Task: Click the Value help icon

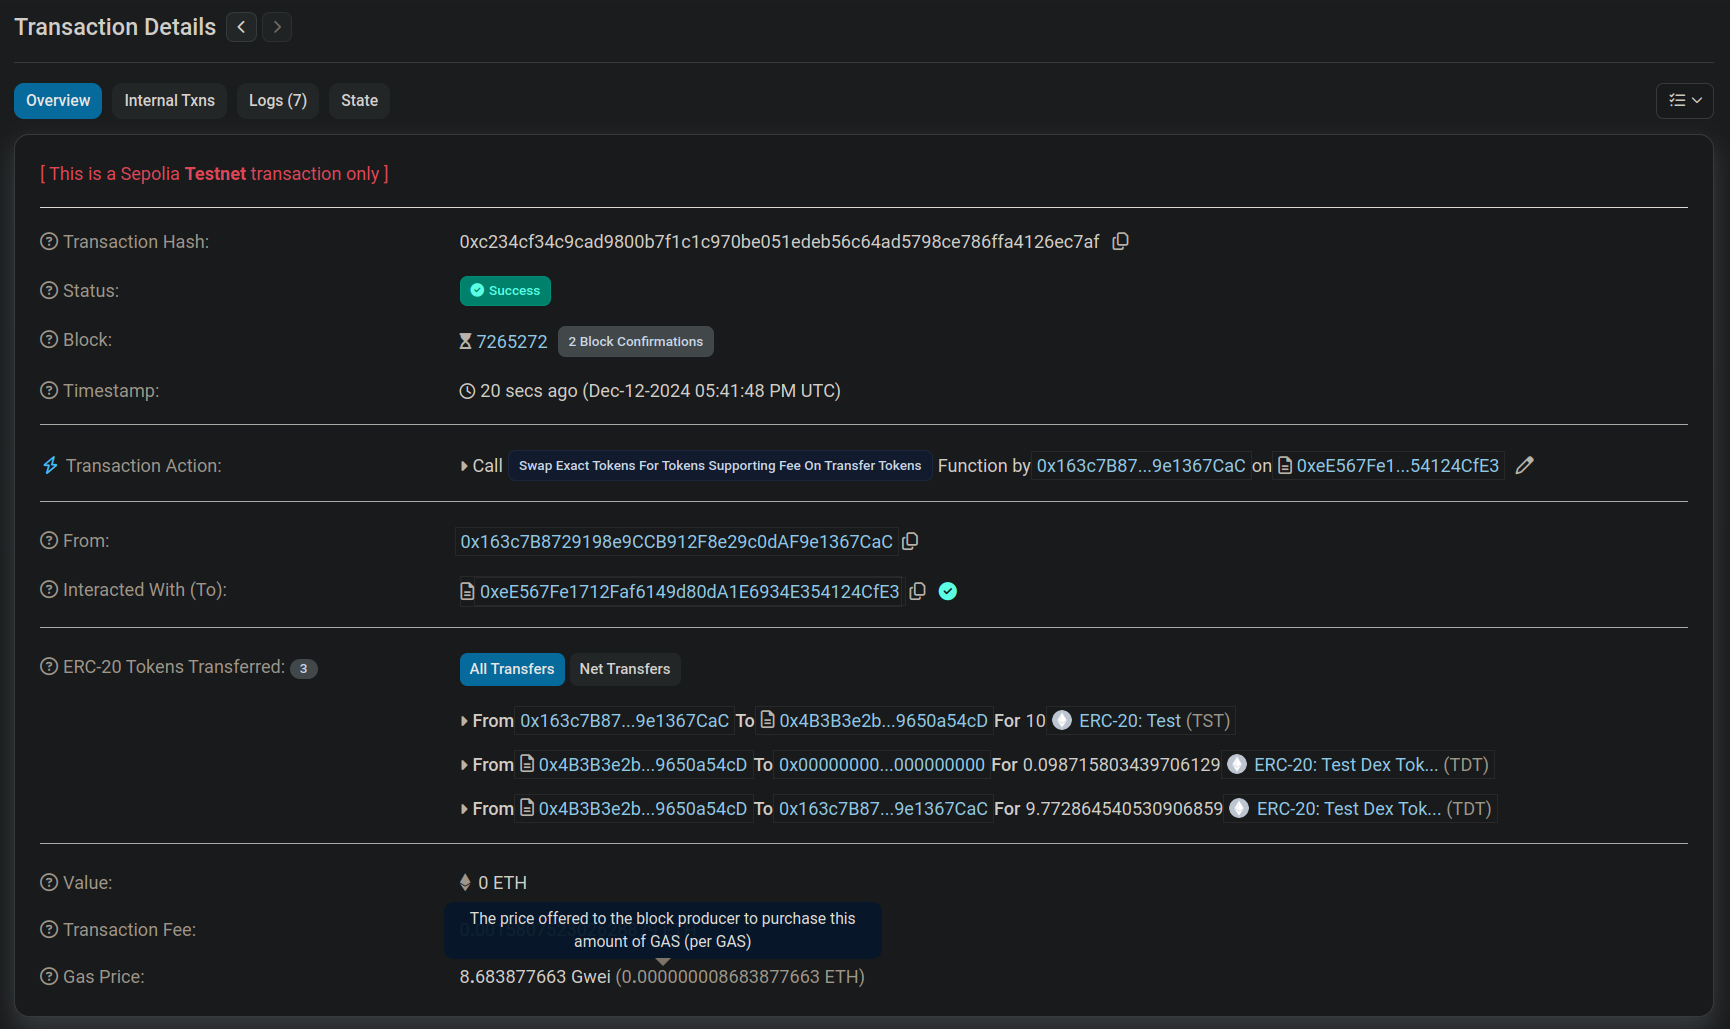Action: click(49, 882)
